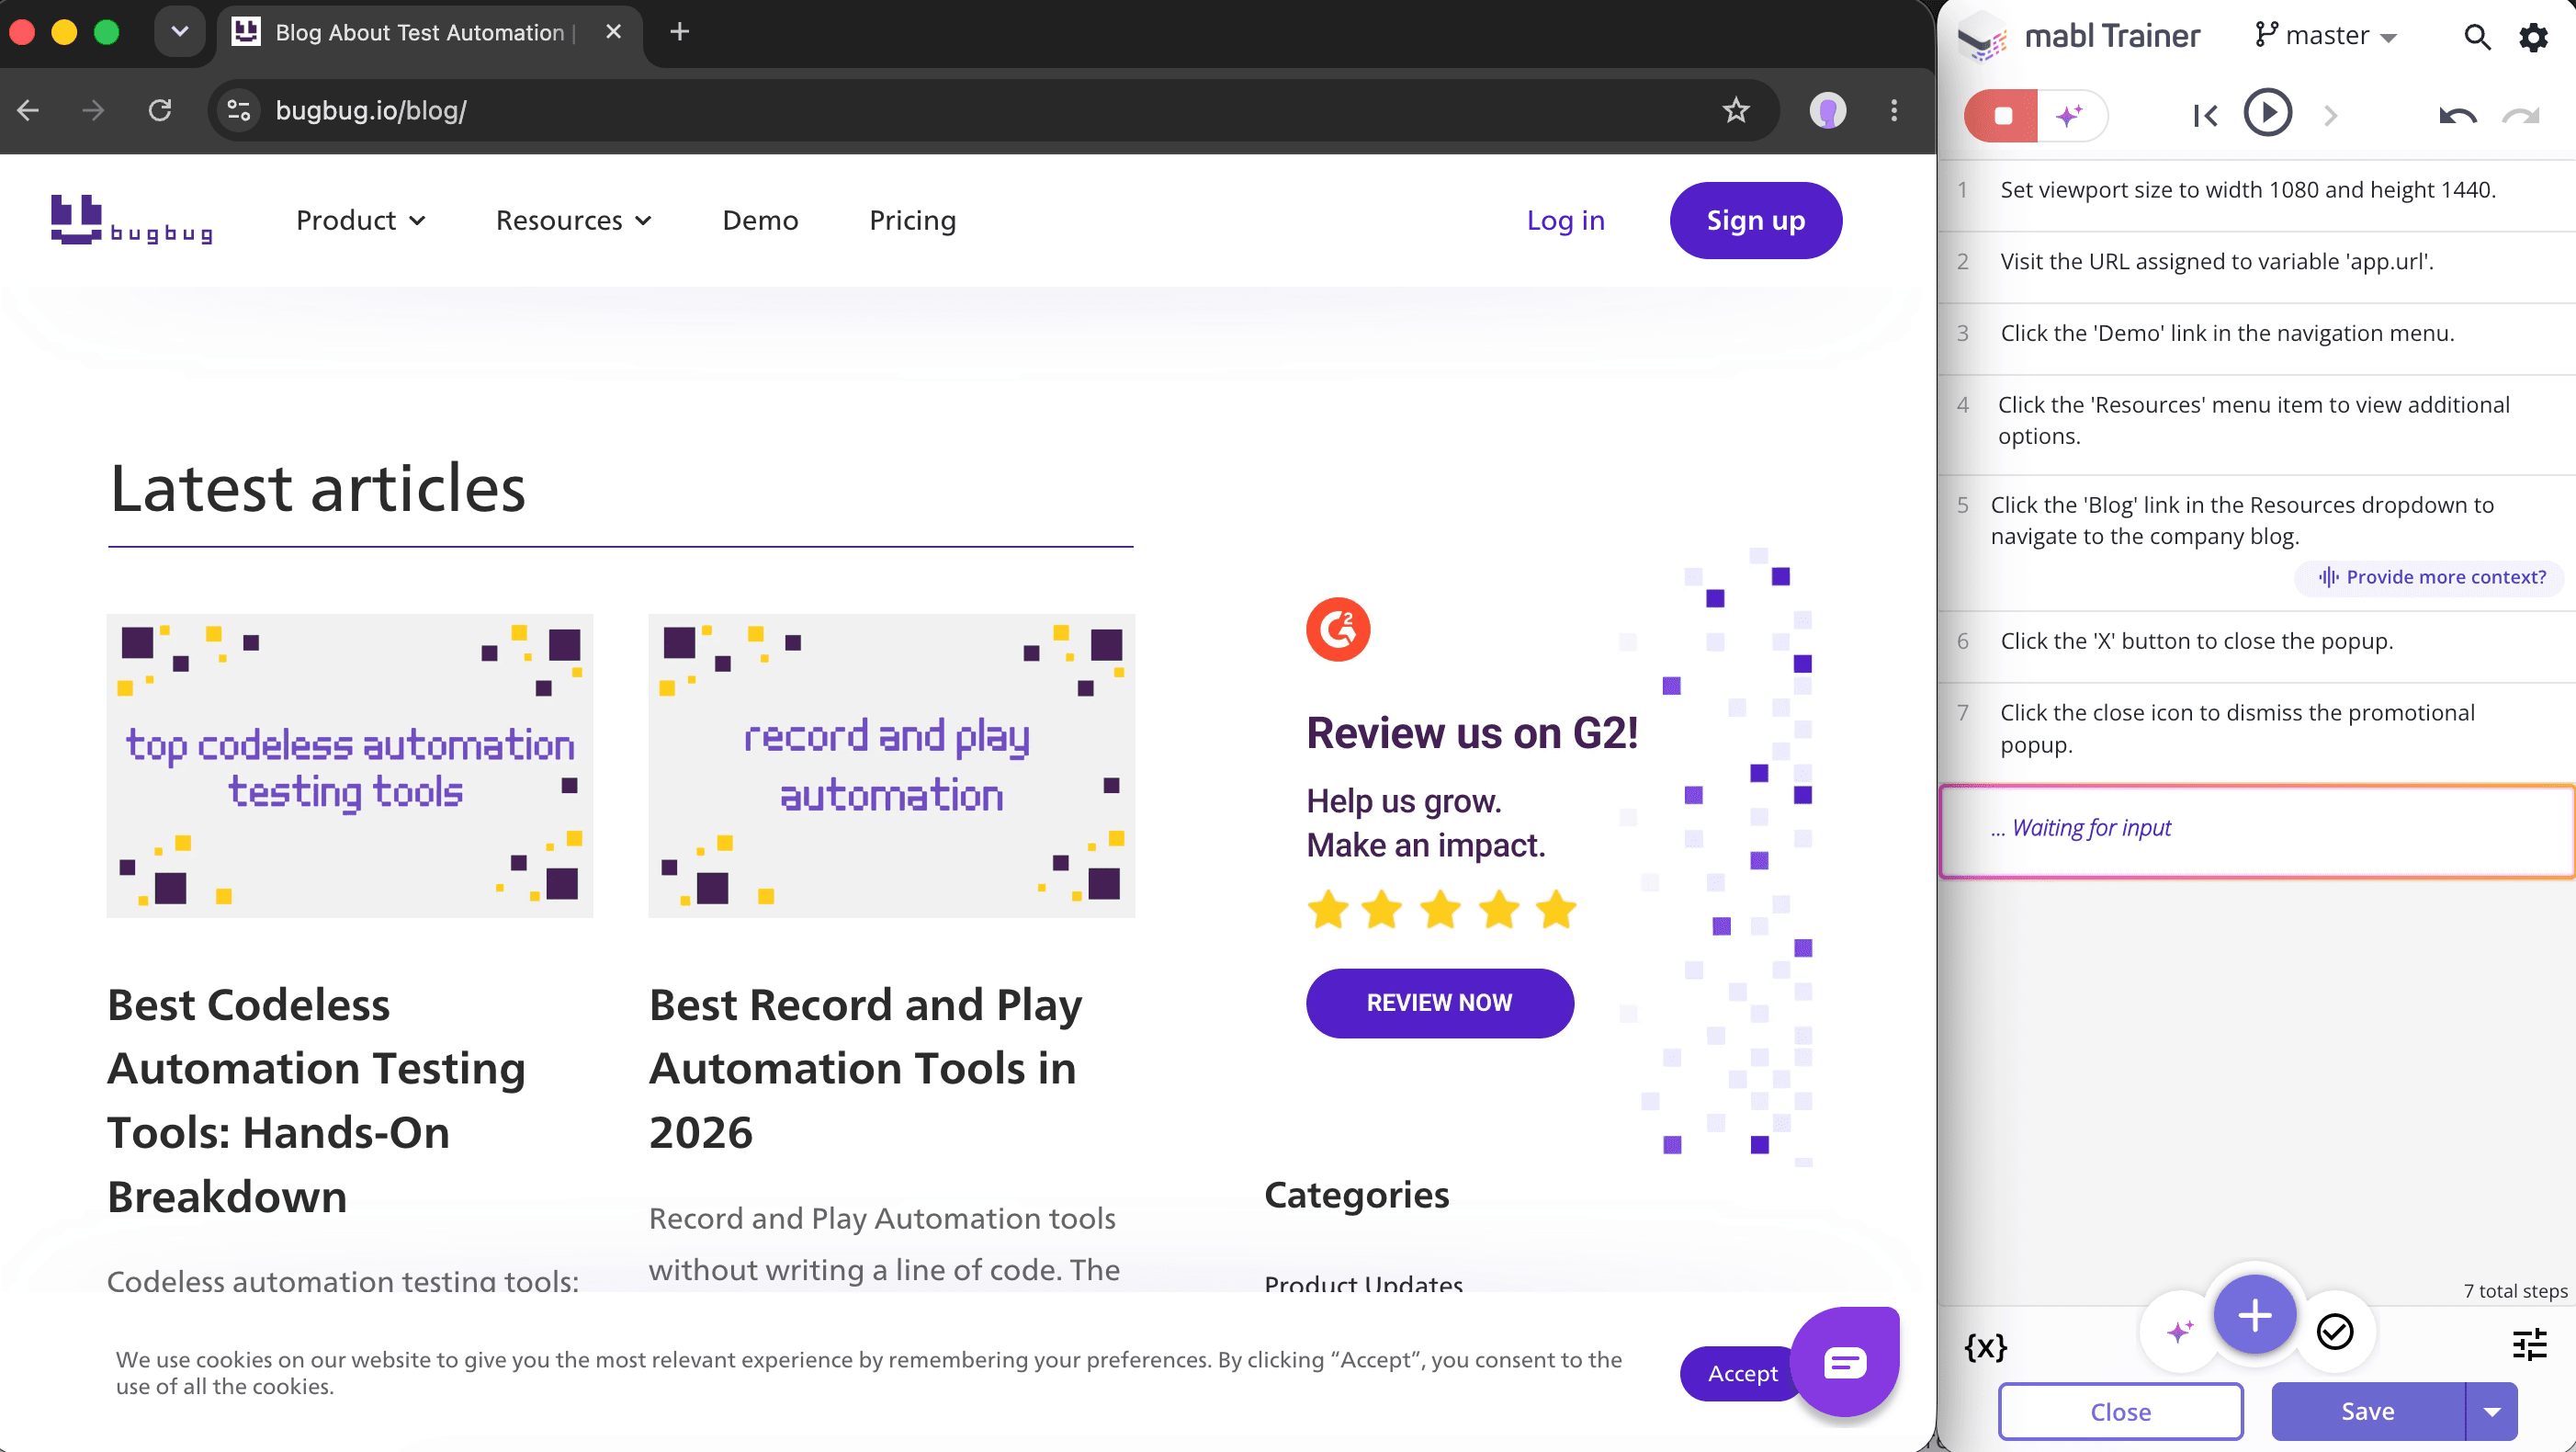Open Best Record and Play Automation Tools article

pos(865,1067)
